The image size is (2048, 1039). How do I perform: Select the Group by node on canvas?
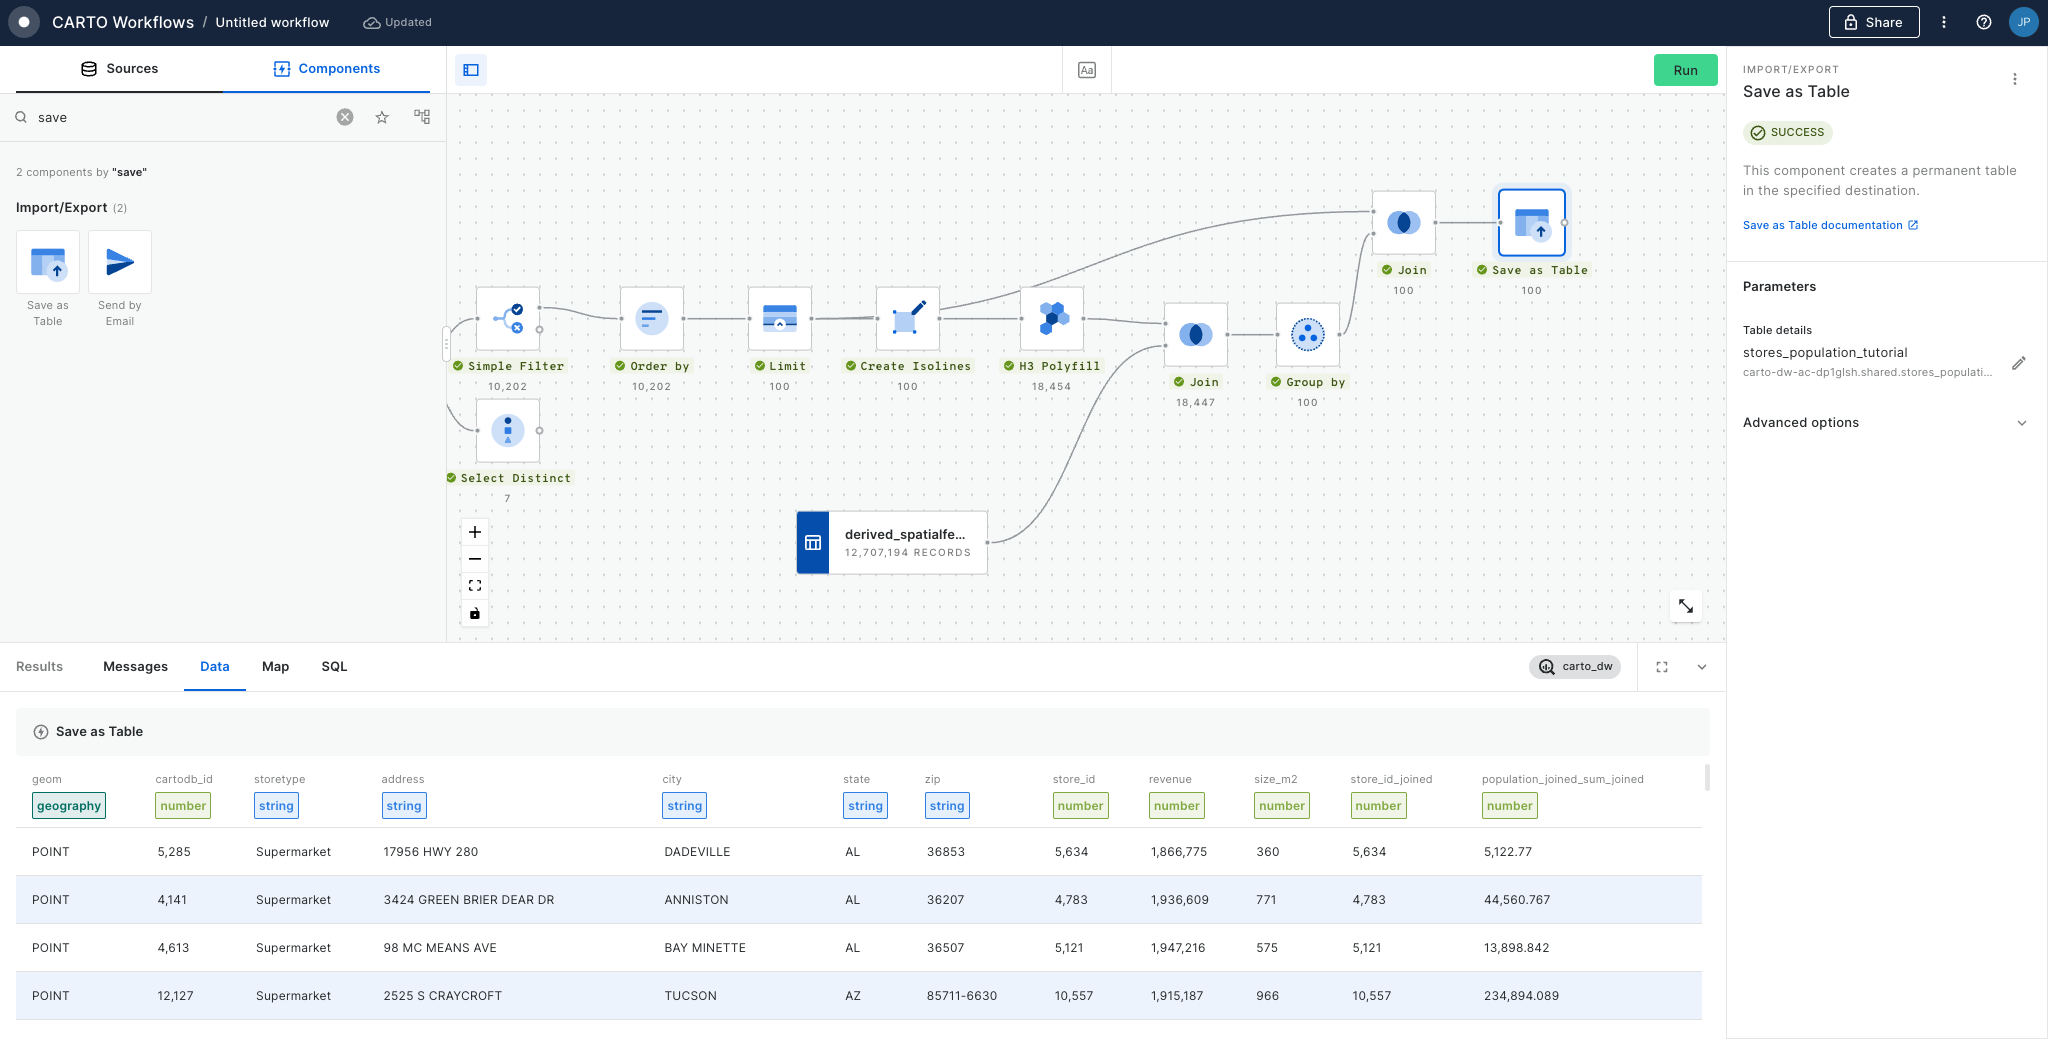(x=1307, y=335)
